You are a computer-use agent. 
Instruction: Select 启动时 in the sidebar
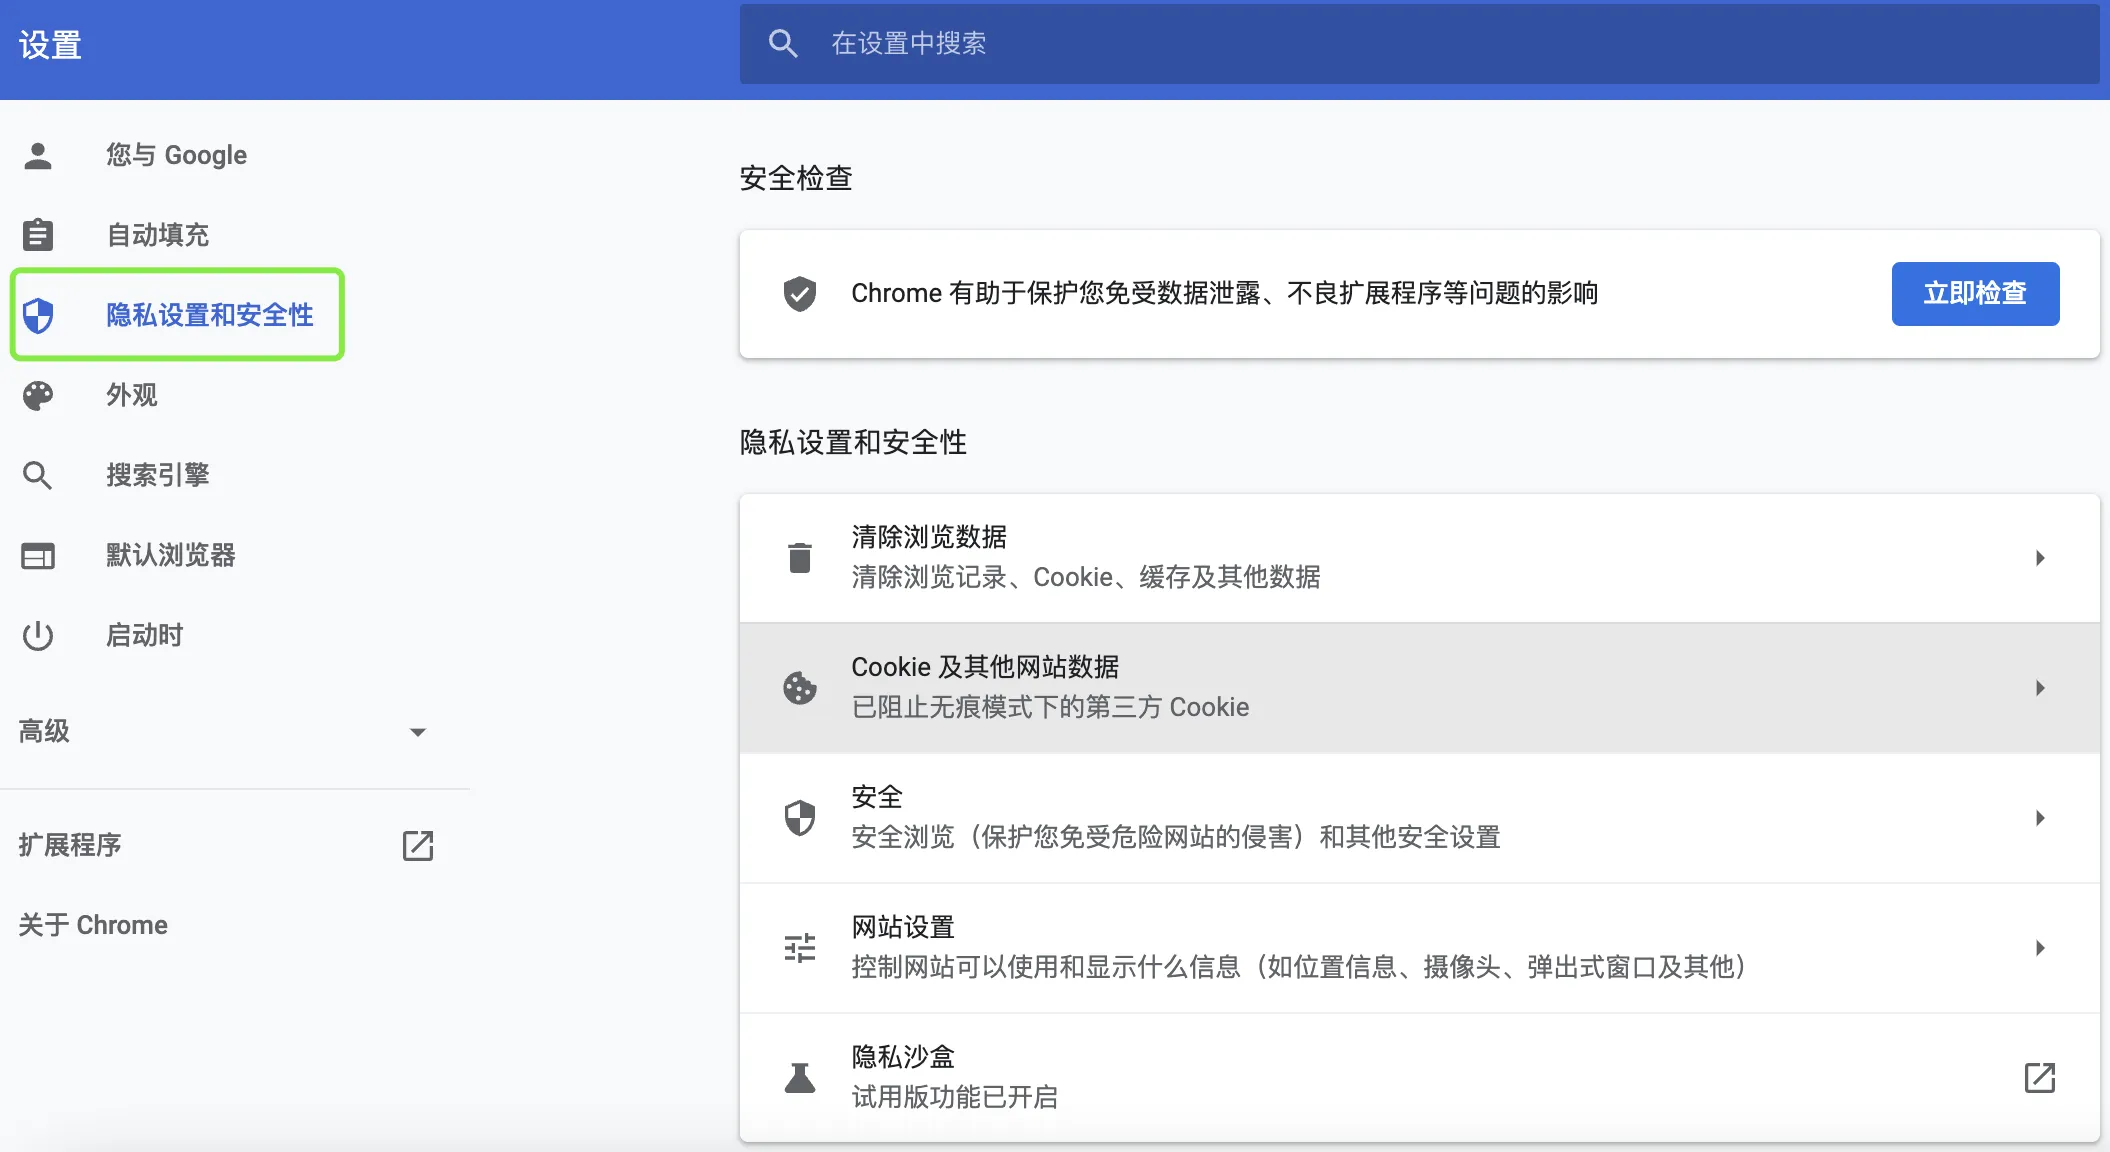click(x=145, y=635)
